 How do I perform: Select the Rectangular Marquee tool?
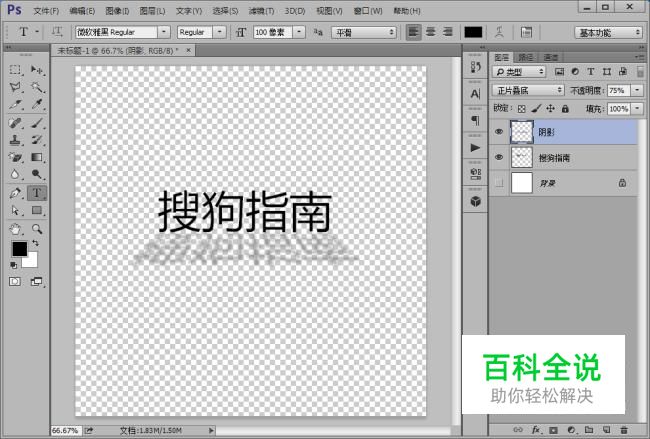pyautogui.click(x=15, y=70)
